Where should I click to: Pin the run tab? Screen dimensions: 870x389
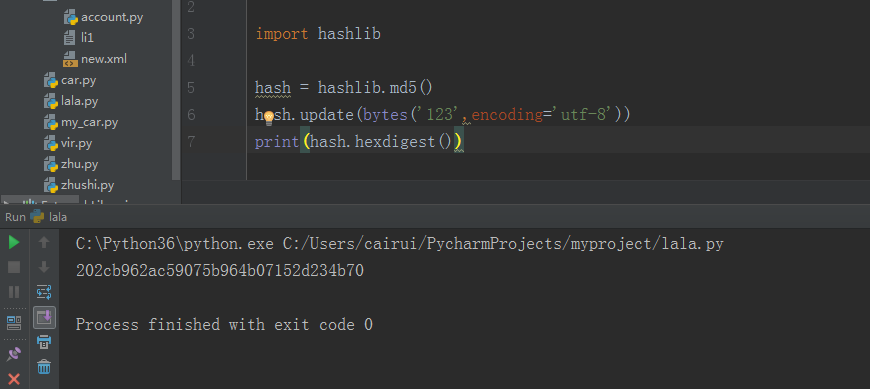pyautogui.click(x=14, y=354)
